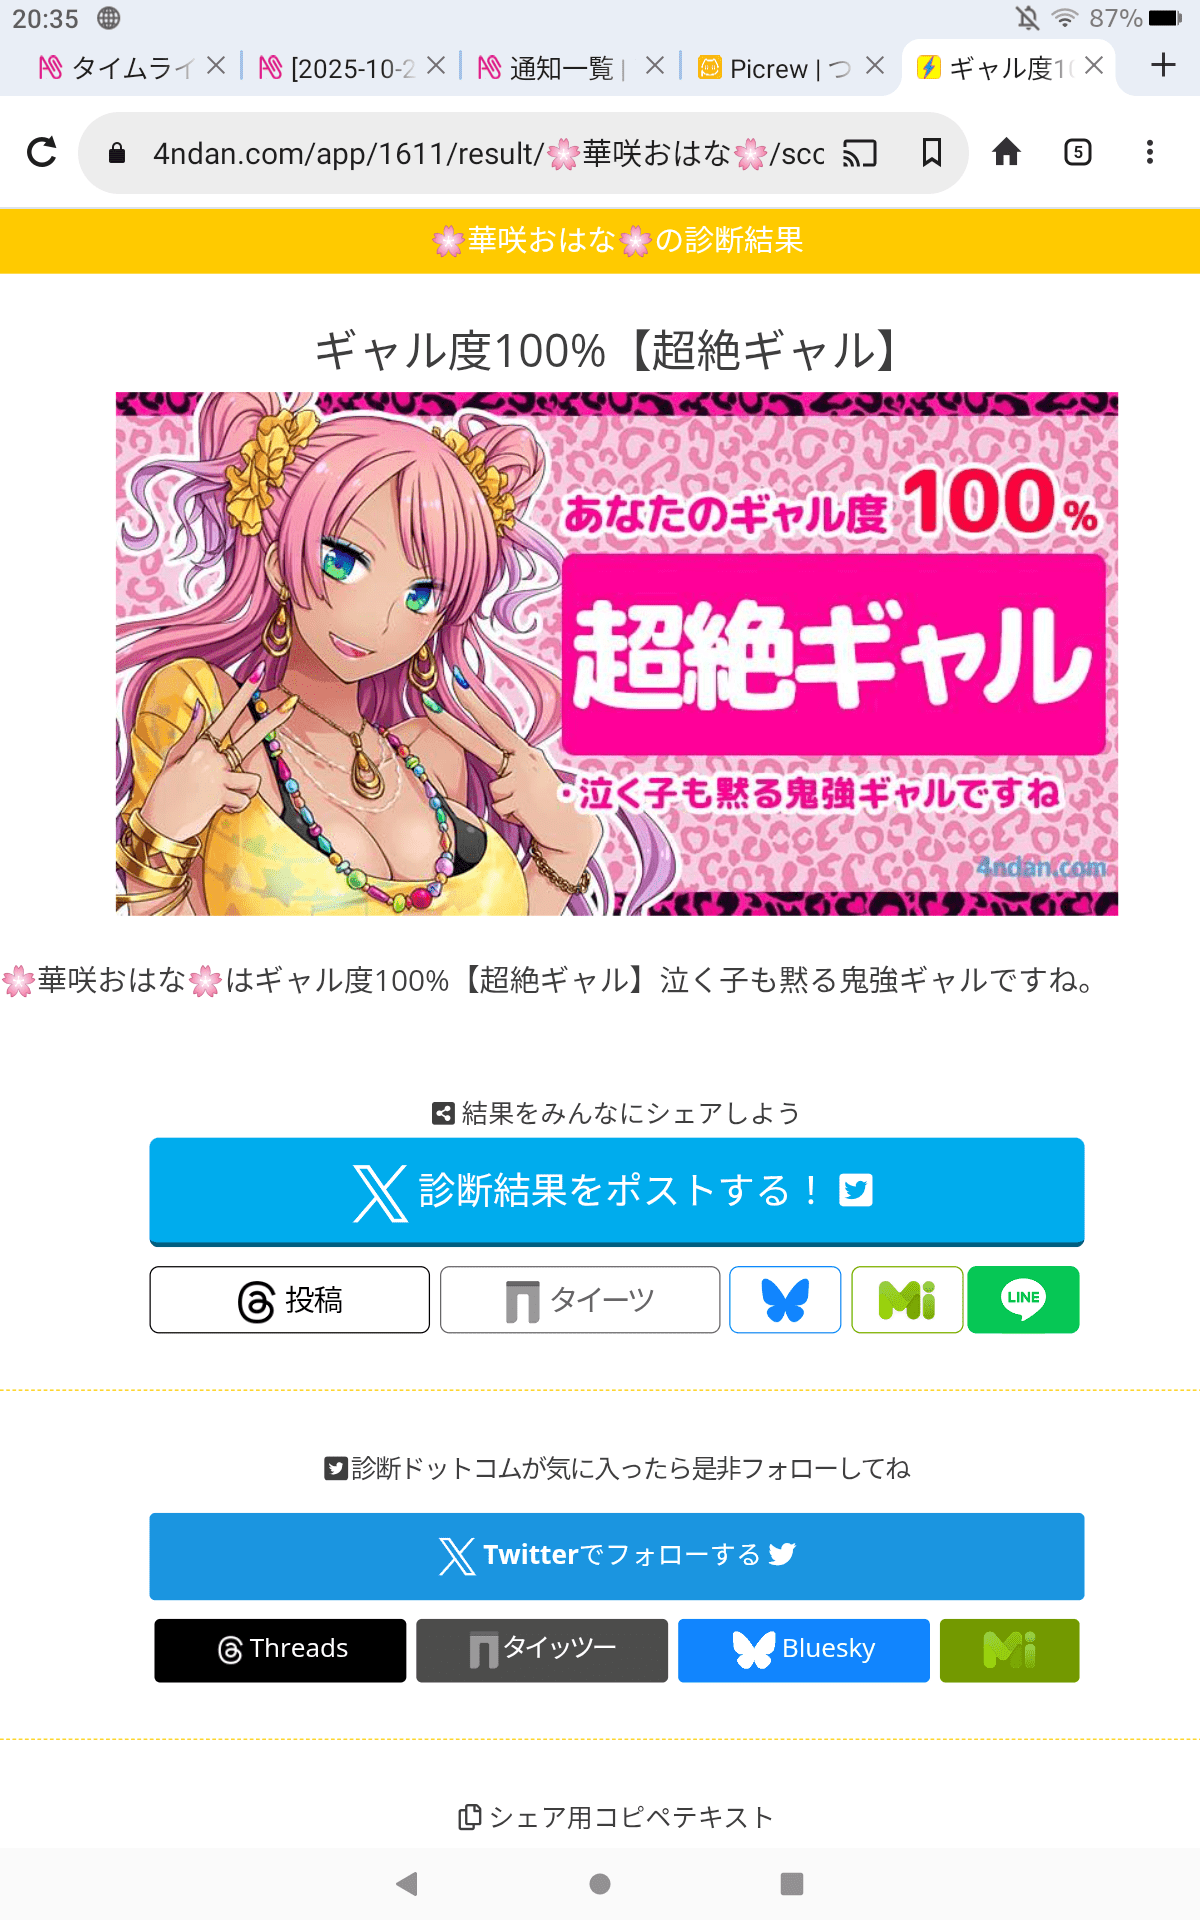Open a new tab with plus button
This screenshot has width=1200, height=1920.
point(1163,66)
